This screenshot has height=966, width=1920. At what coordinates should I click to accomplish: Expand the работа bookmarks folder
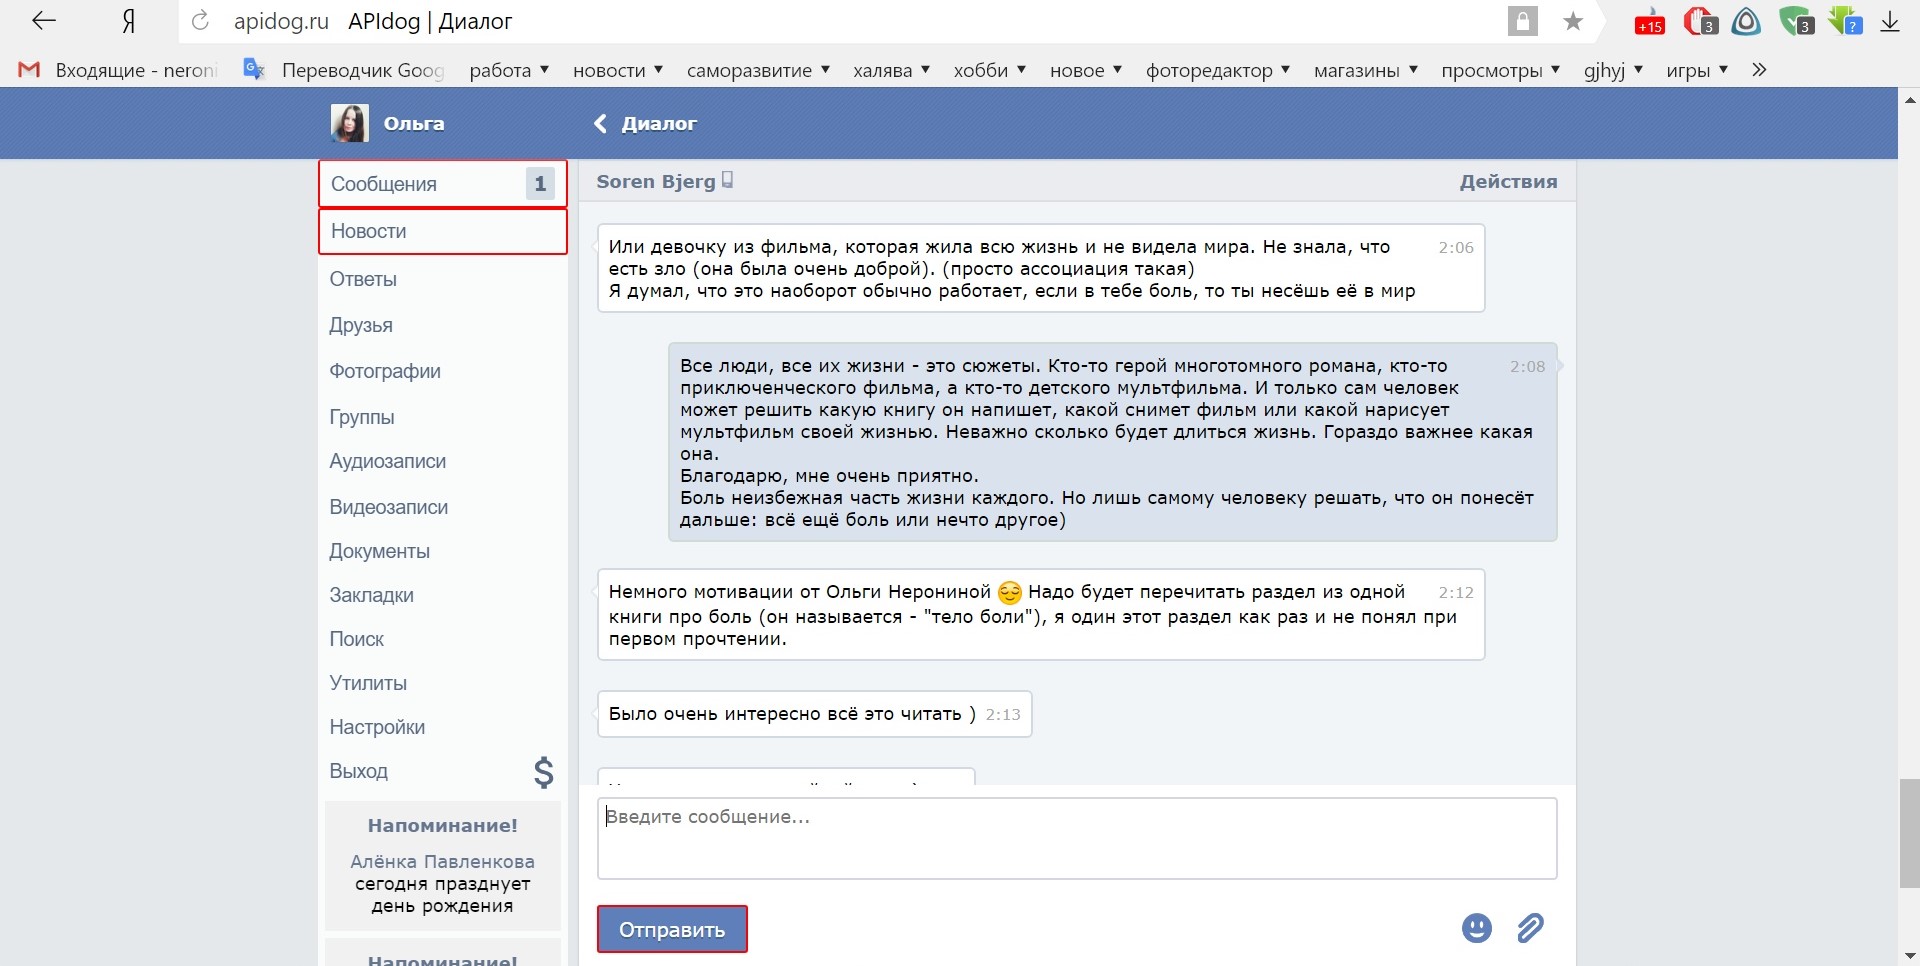(509, 70)
